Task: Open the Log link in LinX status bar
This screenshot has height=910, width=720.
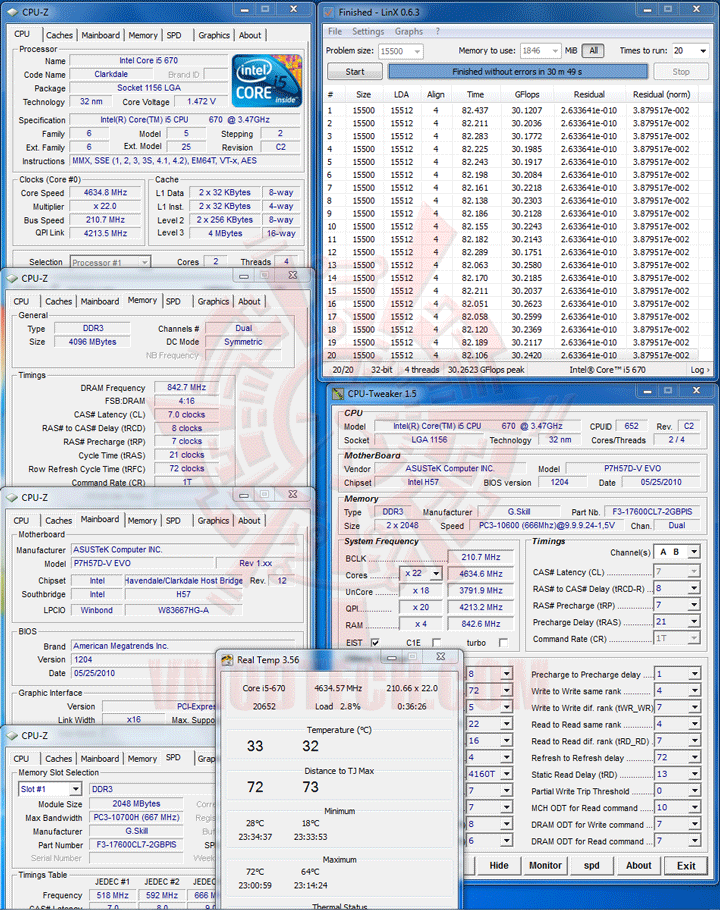Action: 700,370
